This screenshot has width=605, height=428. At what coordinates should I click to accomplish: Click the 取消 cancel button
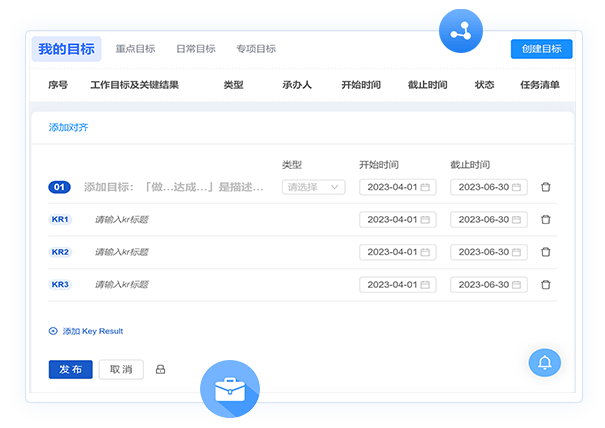coord(121,369)
